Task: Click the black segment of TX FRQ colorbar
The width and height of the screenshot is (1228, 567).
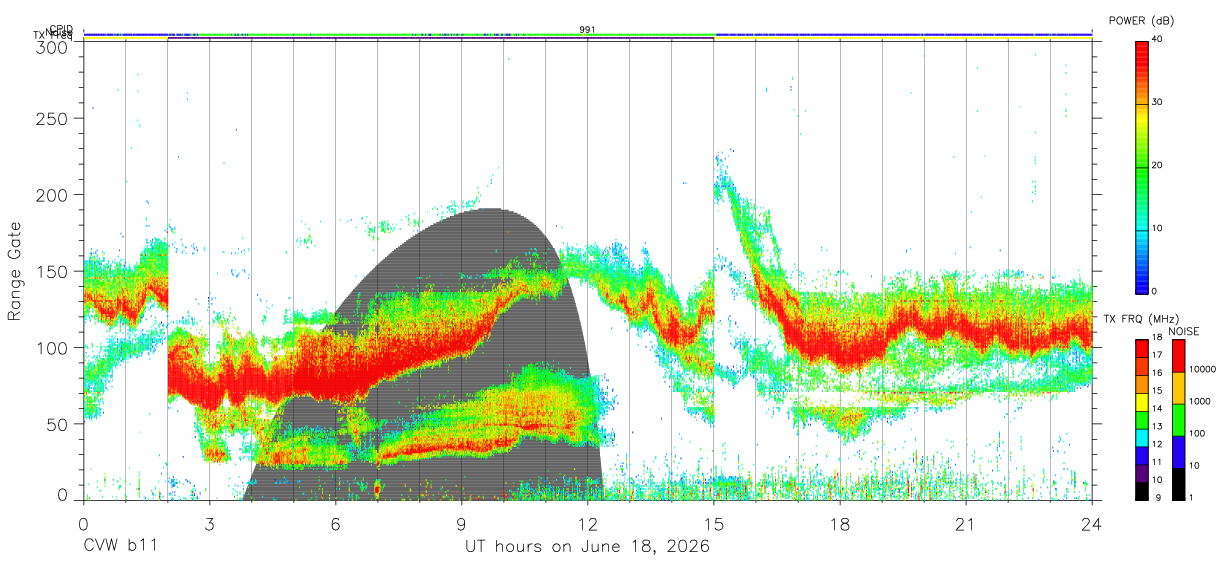Action: [1141, 489]
